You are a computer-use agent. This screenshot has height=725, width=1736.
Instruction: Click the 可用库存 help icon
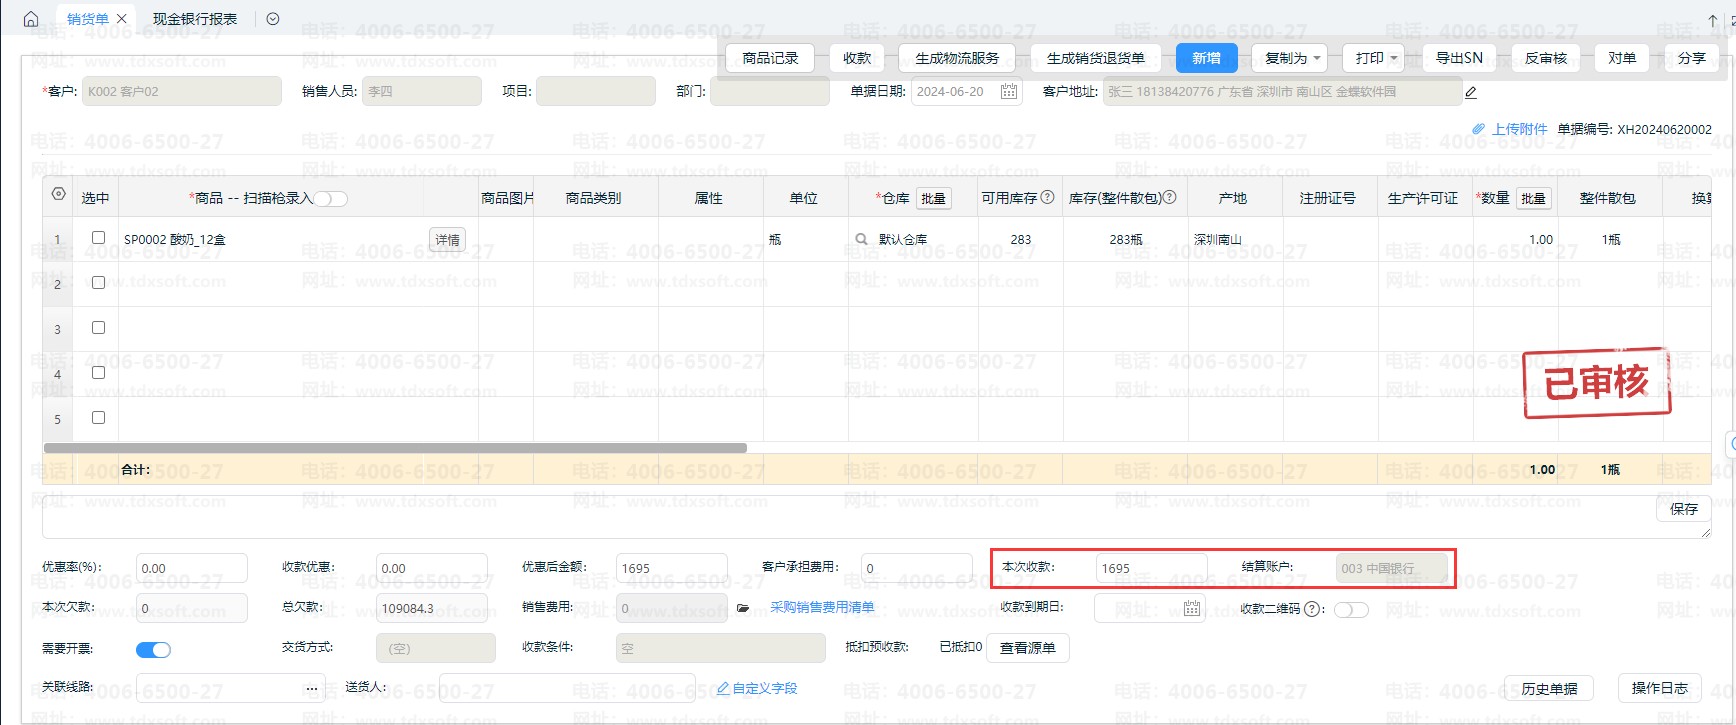click(x=1048, y=197)
